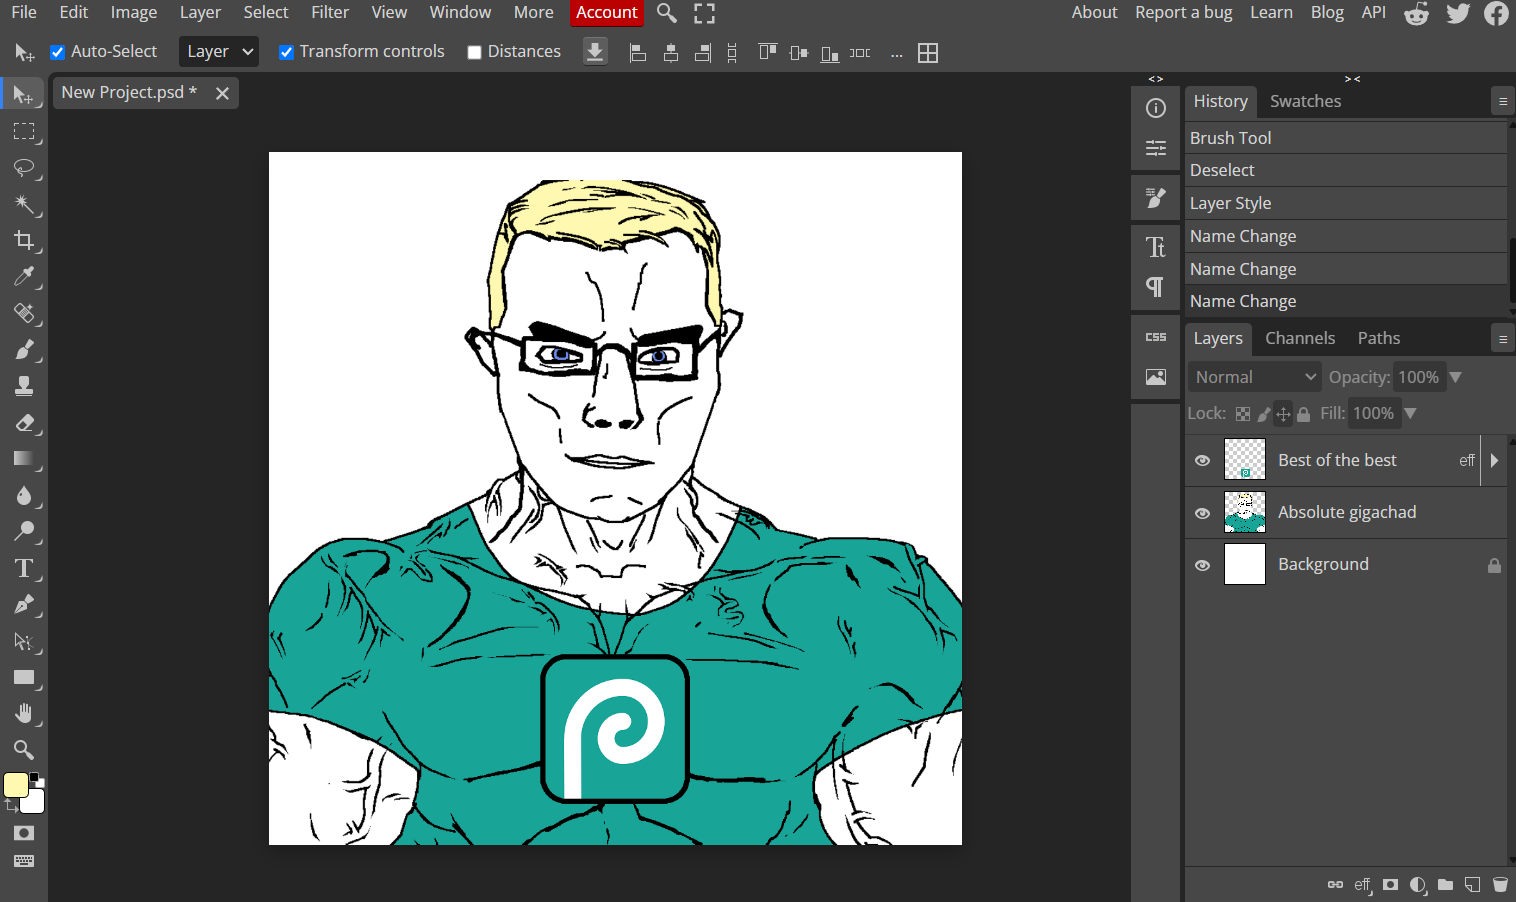Pick the Path Select tool
The height and width of the screenshot is (902, 1516).
[x=23, y=641]
